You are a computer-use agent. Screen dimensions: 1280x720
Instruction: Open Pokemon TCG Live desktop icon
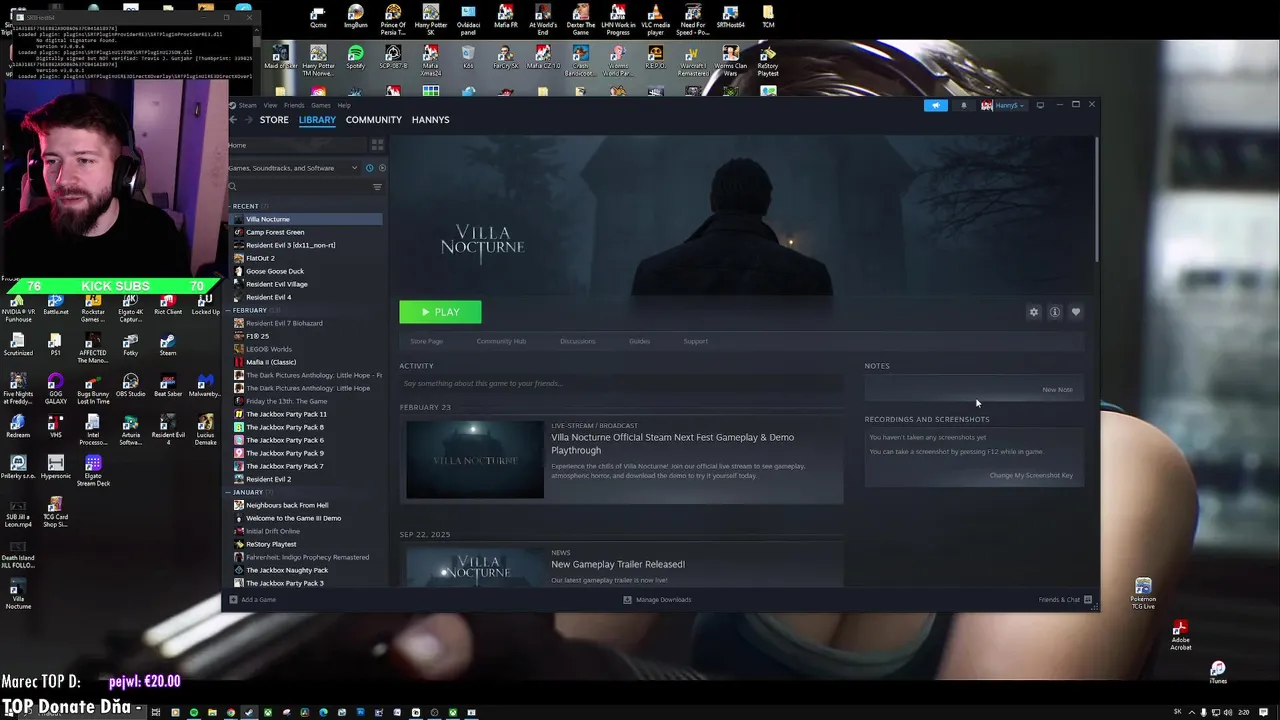point(1143,594)
